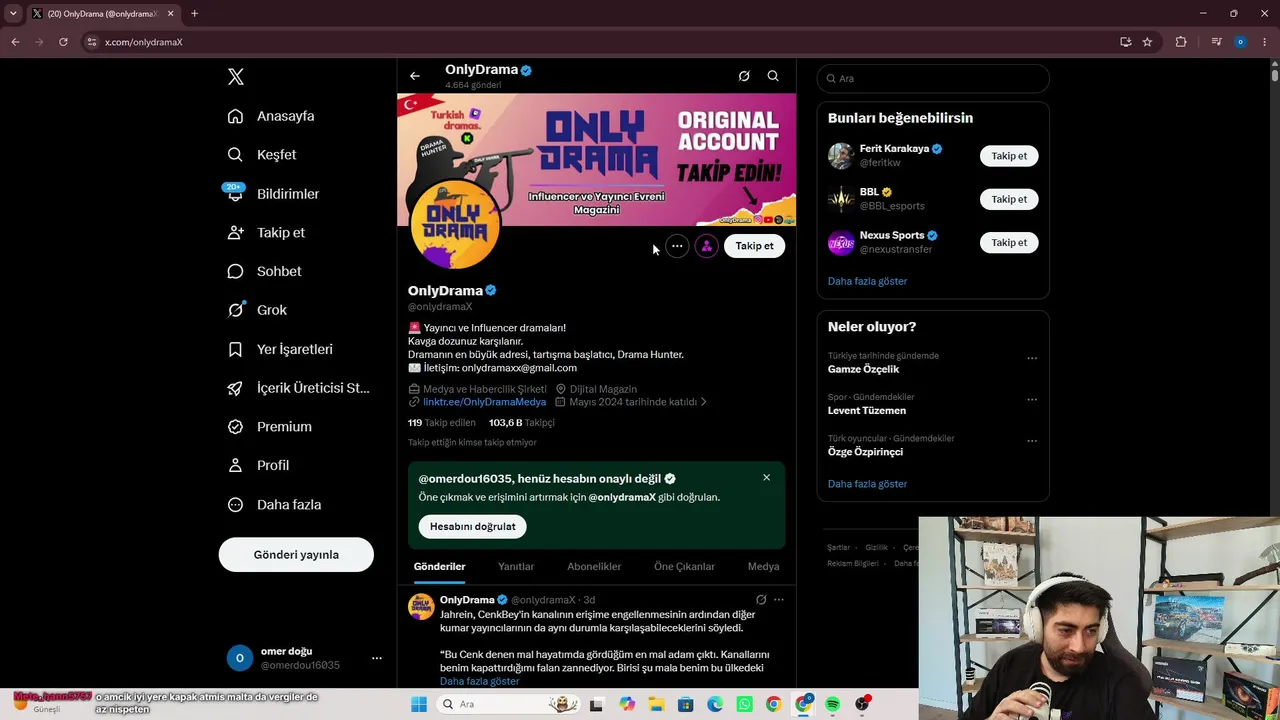Viewport: 1280px width, 720px height.
Task: Click the search icon in the profile header
Action: 773,76
